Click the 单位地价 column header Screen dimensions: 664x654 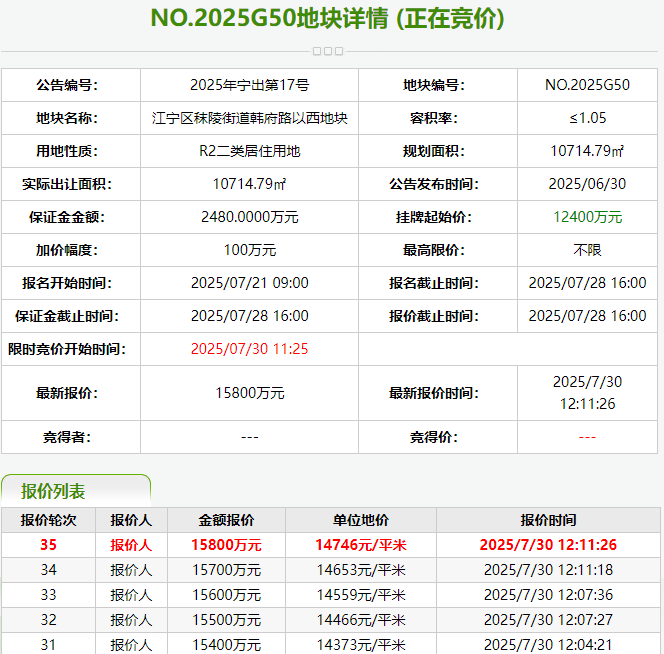(360, 520)
